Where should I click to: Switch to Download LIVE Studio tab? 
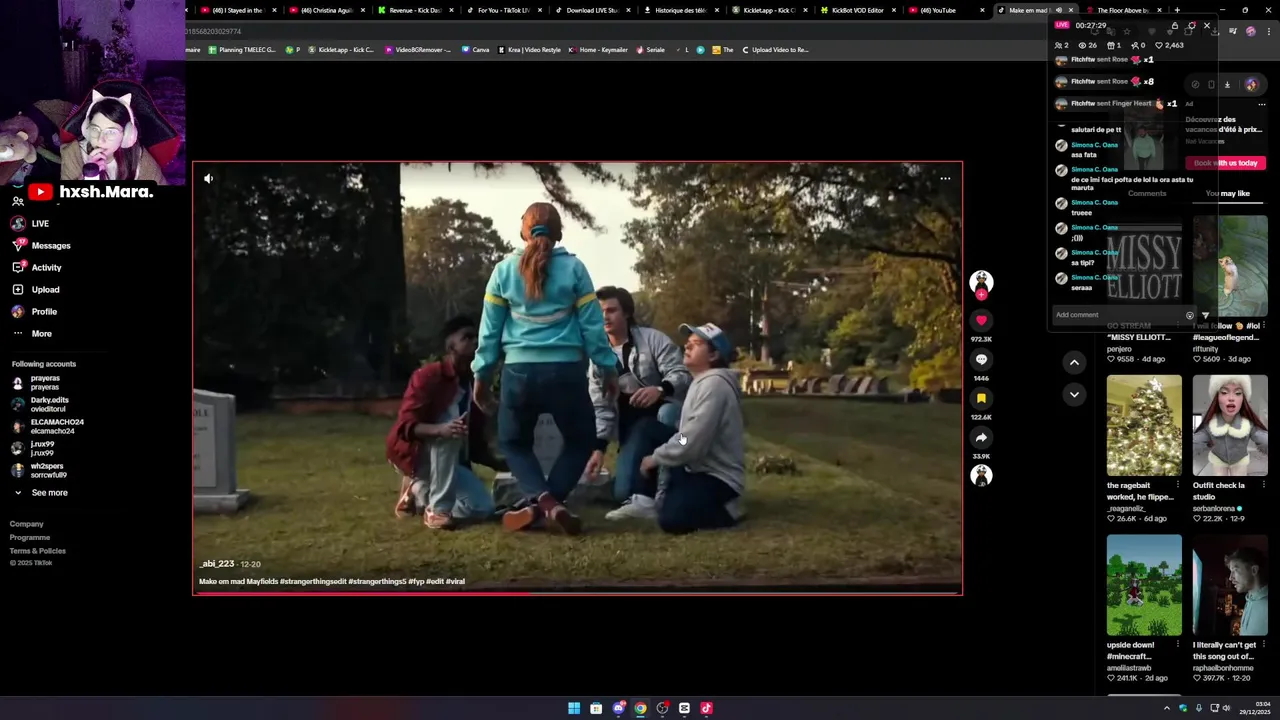pos(592,10)
